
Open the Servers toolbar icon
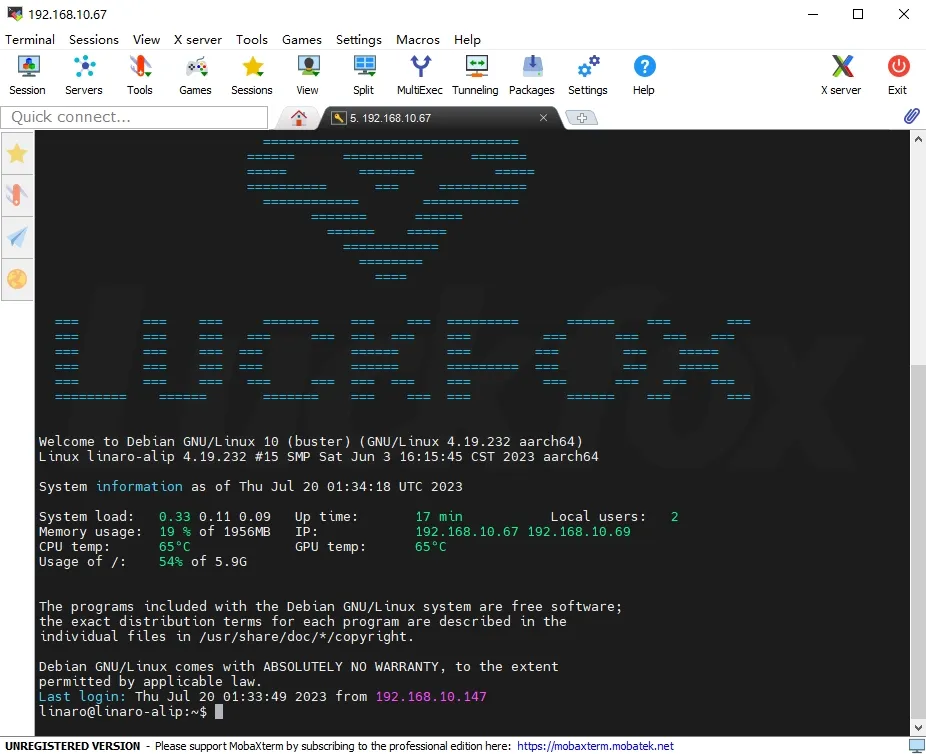(x=84, y=75)
